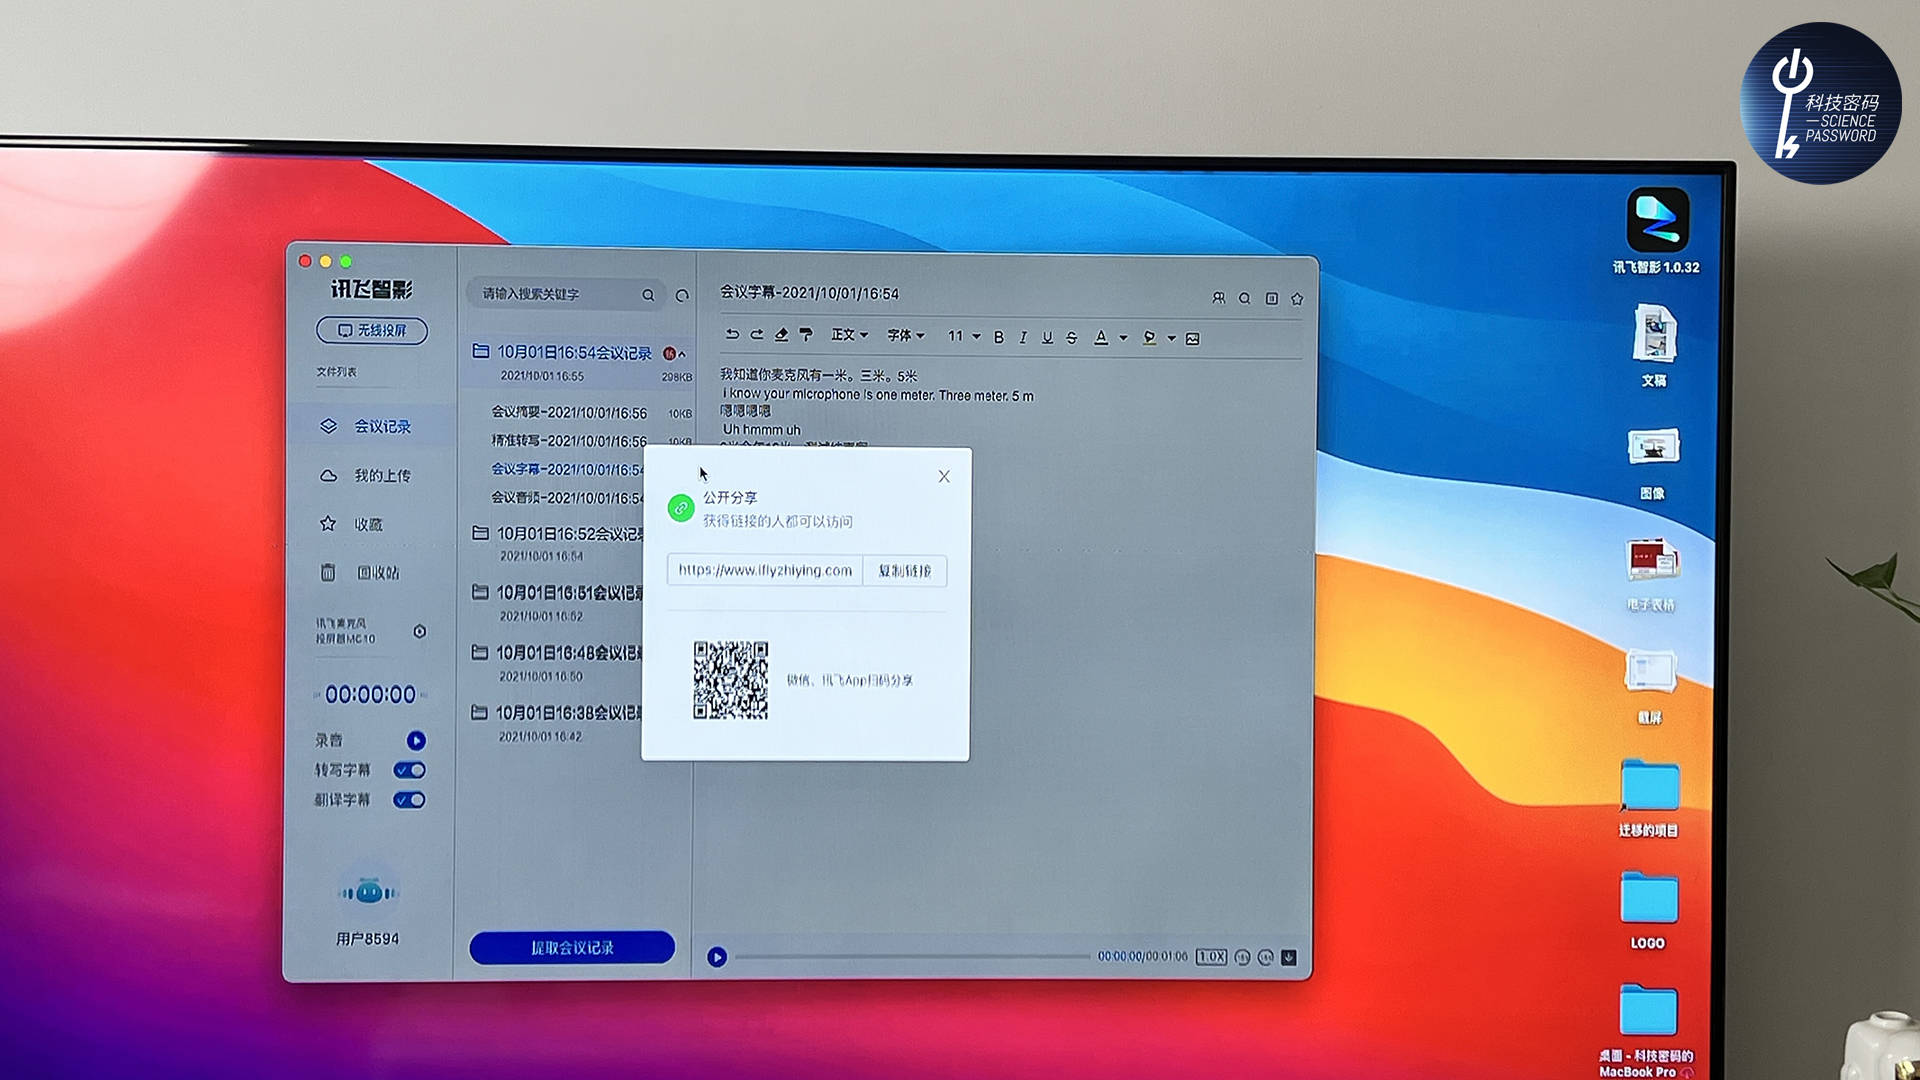Click the redo icon in the editor toolbar
Image resolution: width=1920 pixels, height=1080 pixels.
click(x=757, y=335)
